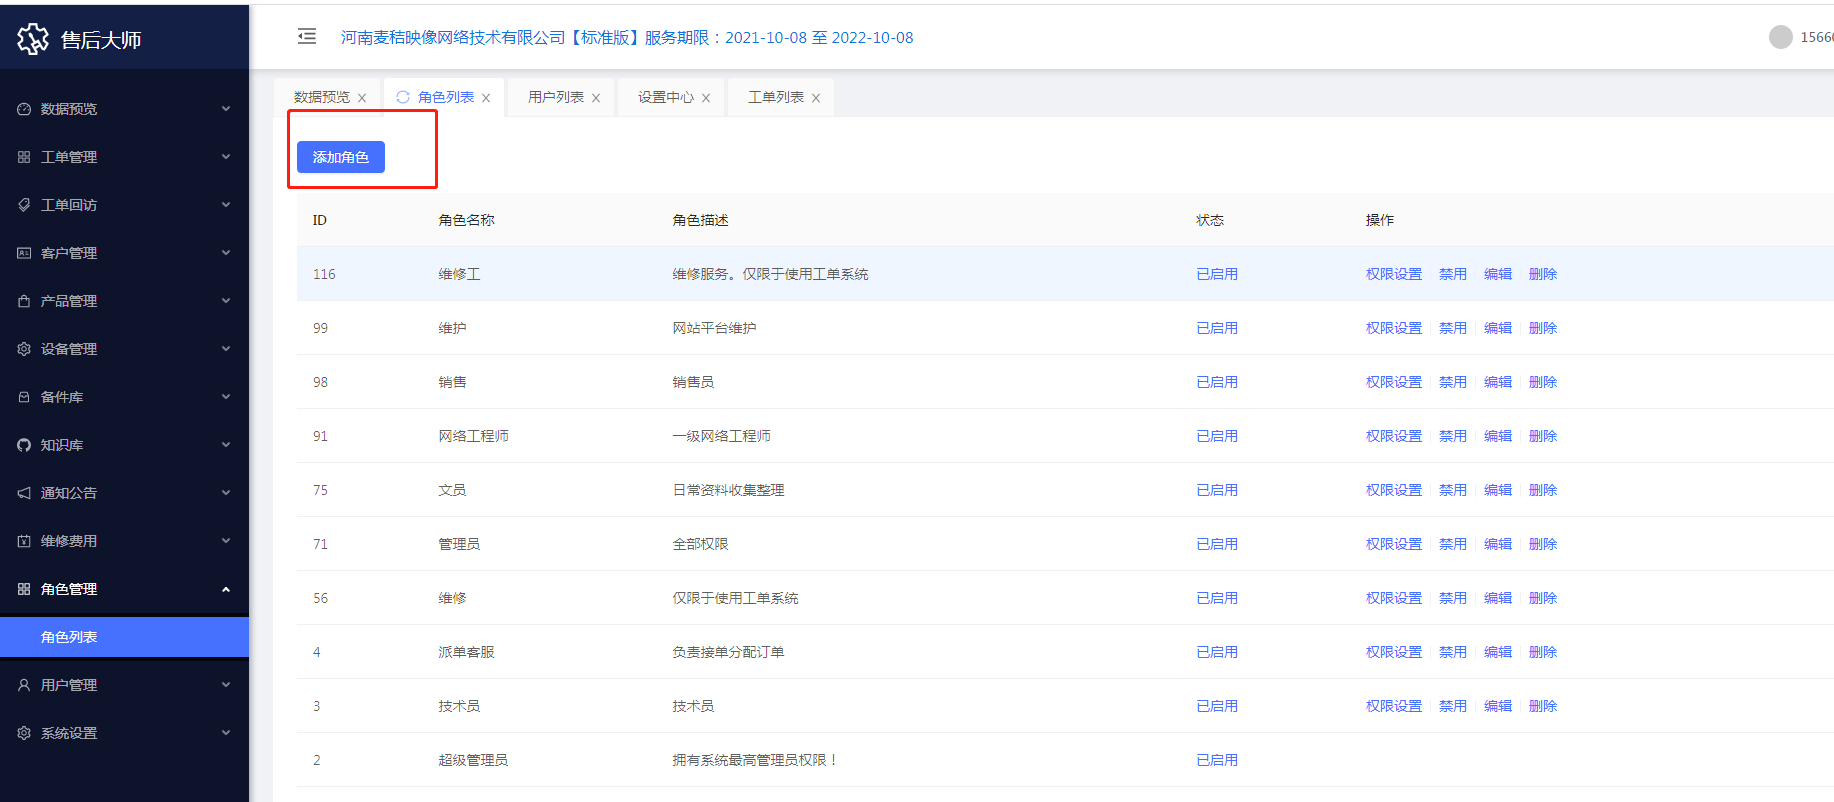
Task: Expand the 客户管理 sidebar menu
Action: pyautogui.click(x=124, y=253)
